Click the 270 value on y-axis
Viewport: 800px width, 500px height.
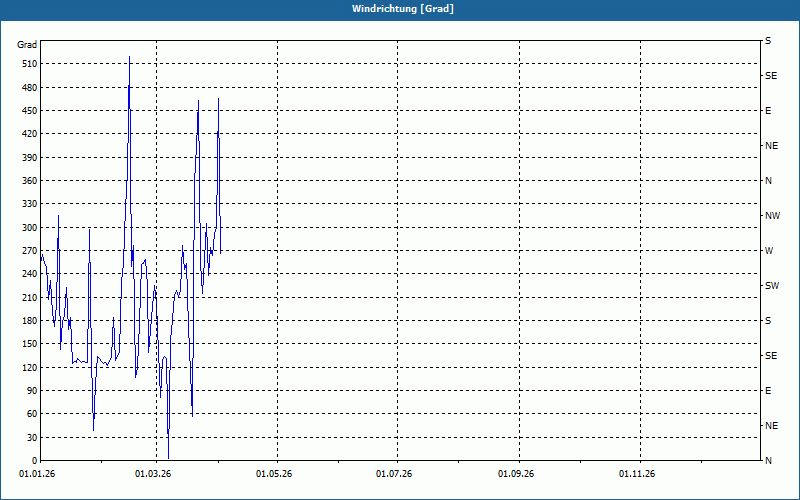(x=27, y=251)
